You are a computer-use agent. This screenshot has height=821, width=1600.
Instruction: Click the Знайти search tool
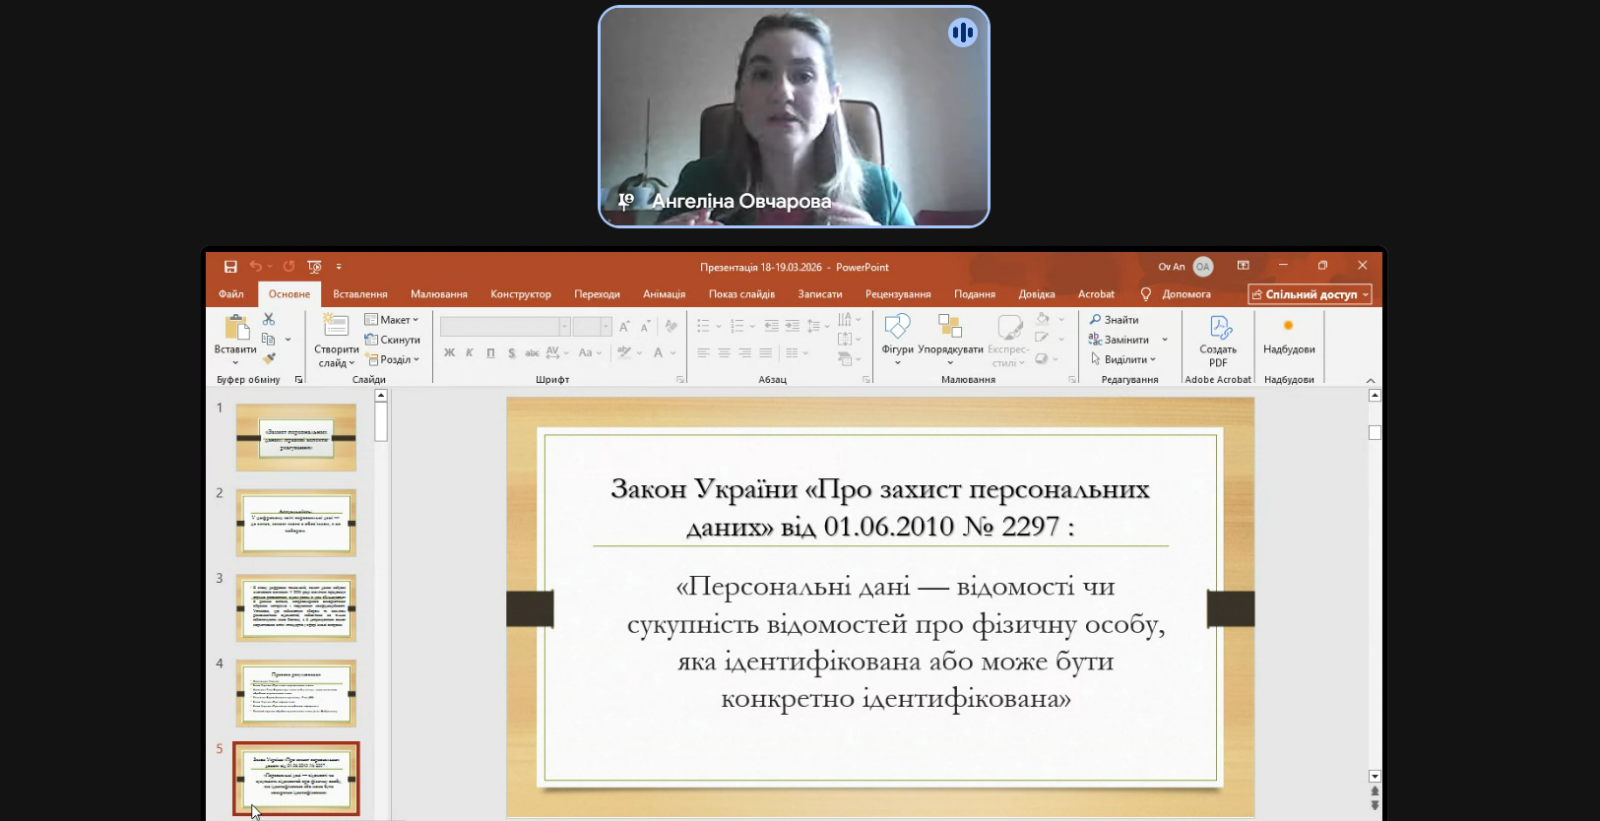tap(1114, 320)
